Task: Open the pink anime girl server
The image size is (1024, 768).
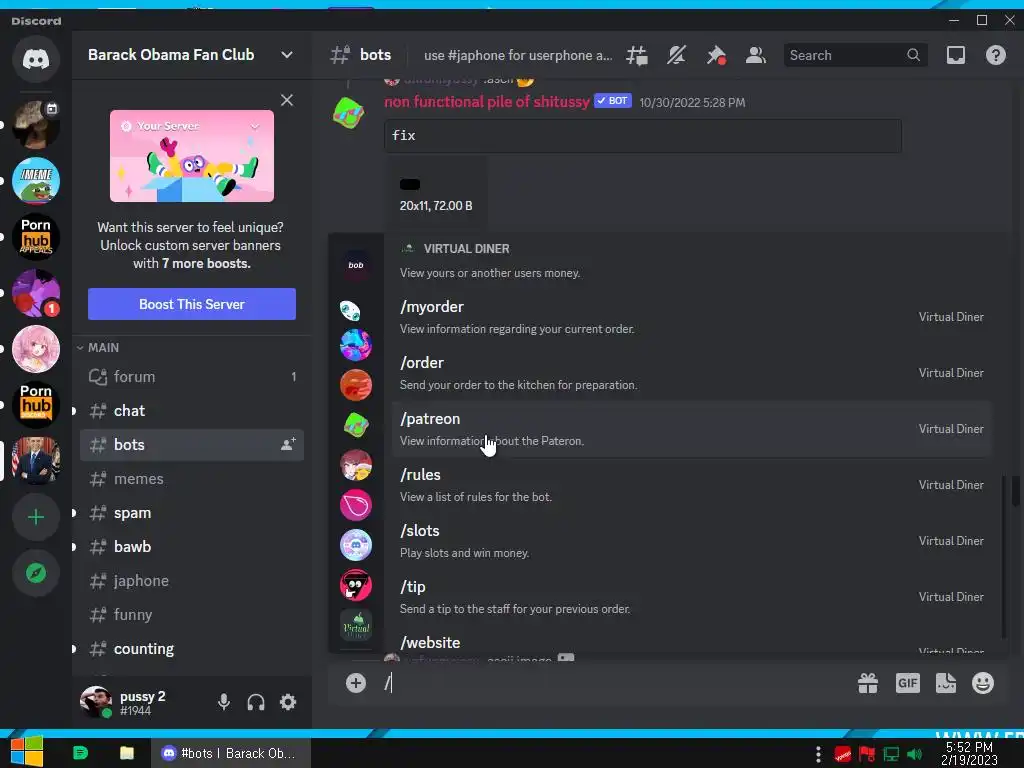Action: click(x=36, y=349)
